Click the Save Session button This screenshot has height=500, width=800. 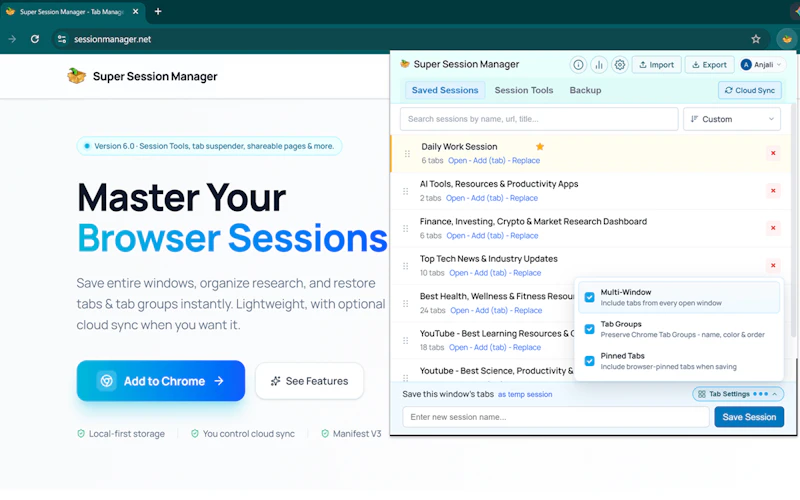click(x=749, y=417)
